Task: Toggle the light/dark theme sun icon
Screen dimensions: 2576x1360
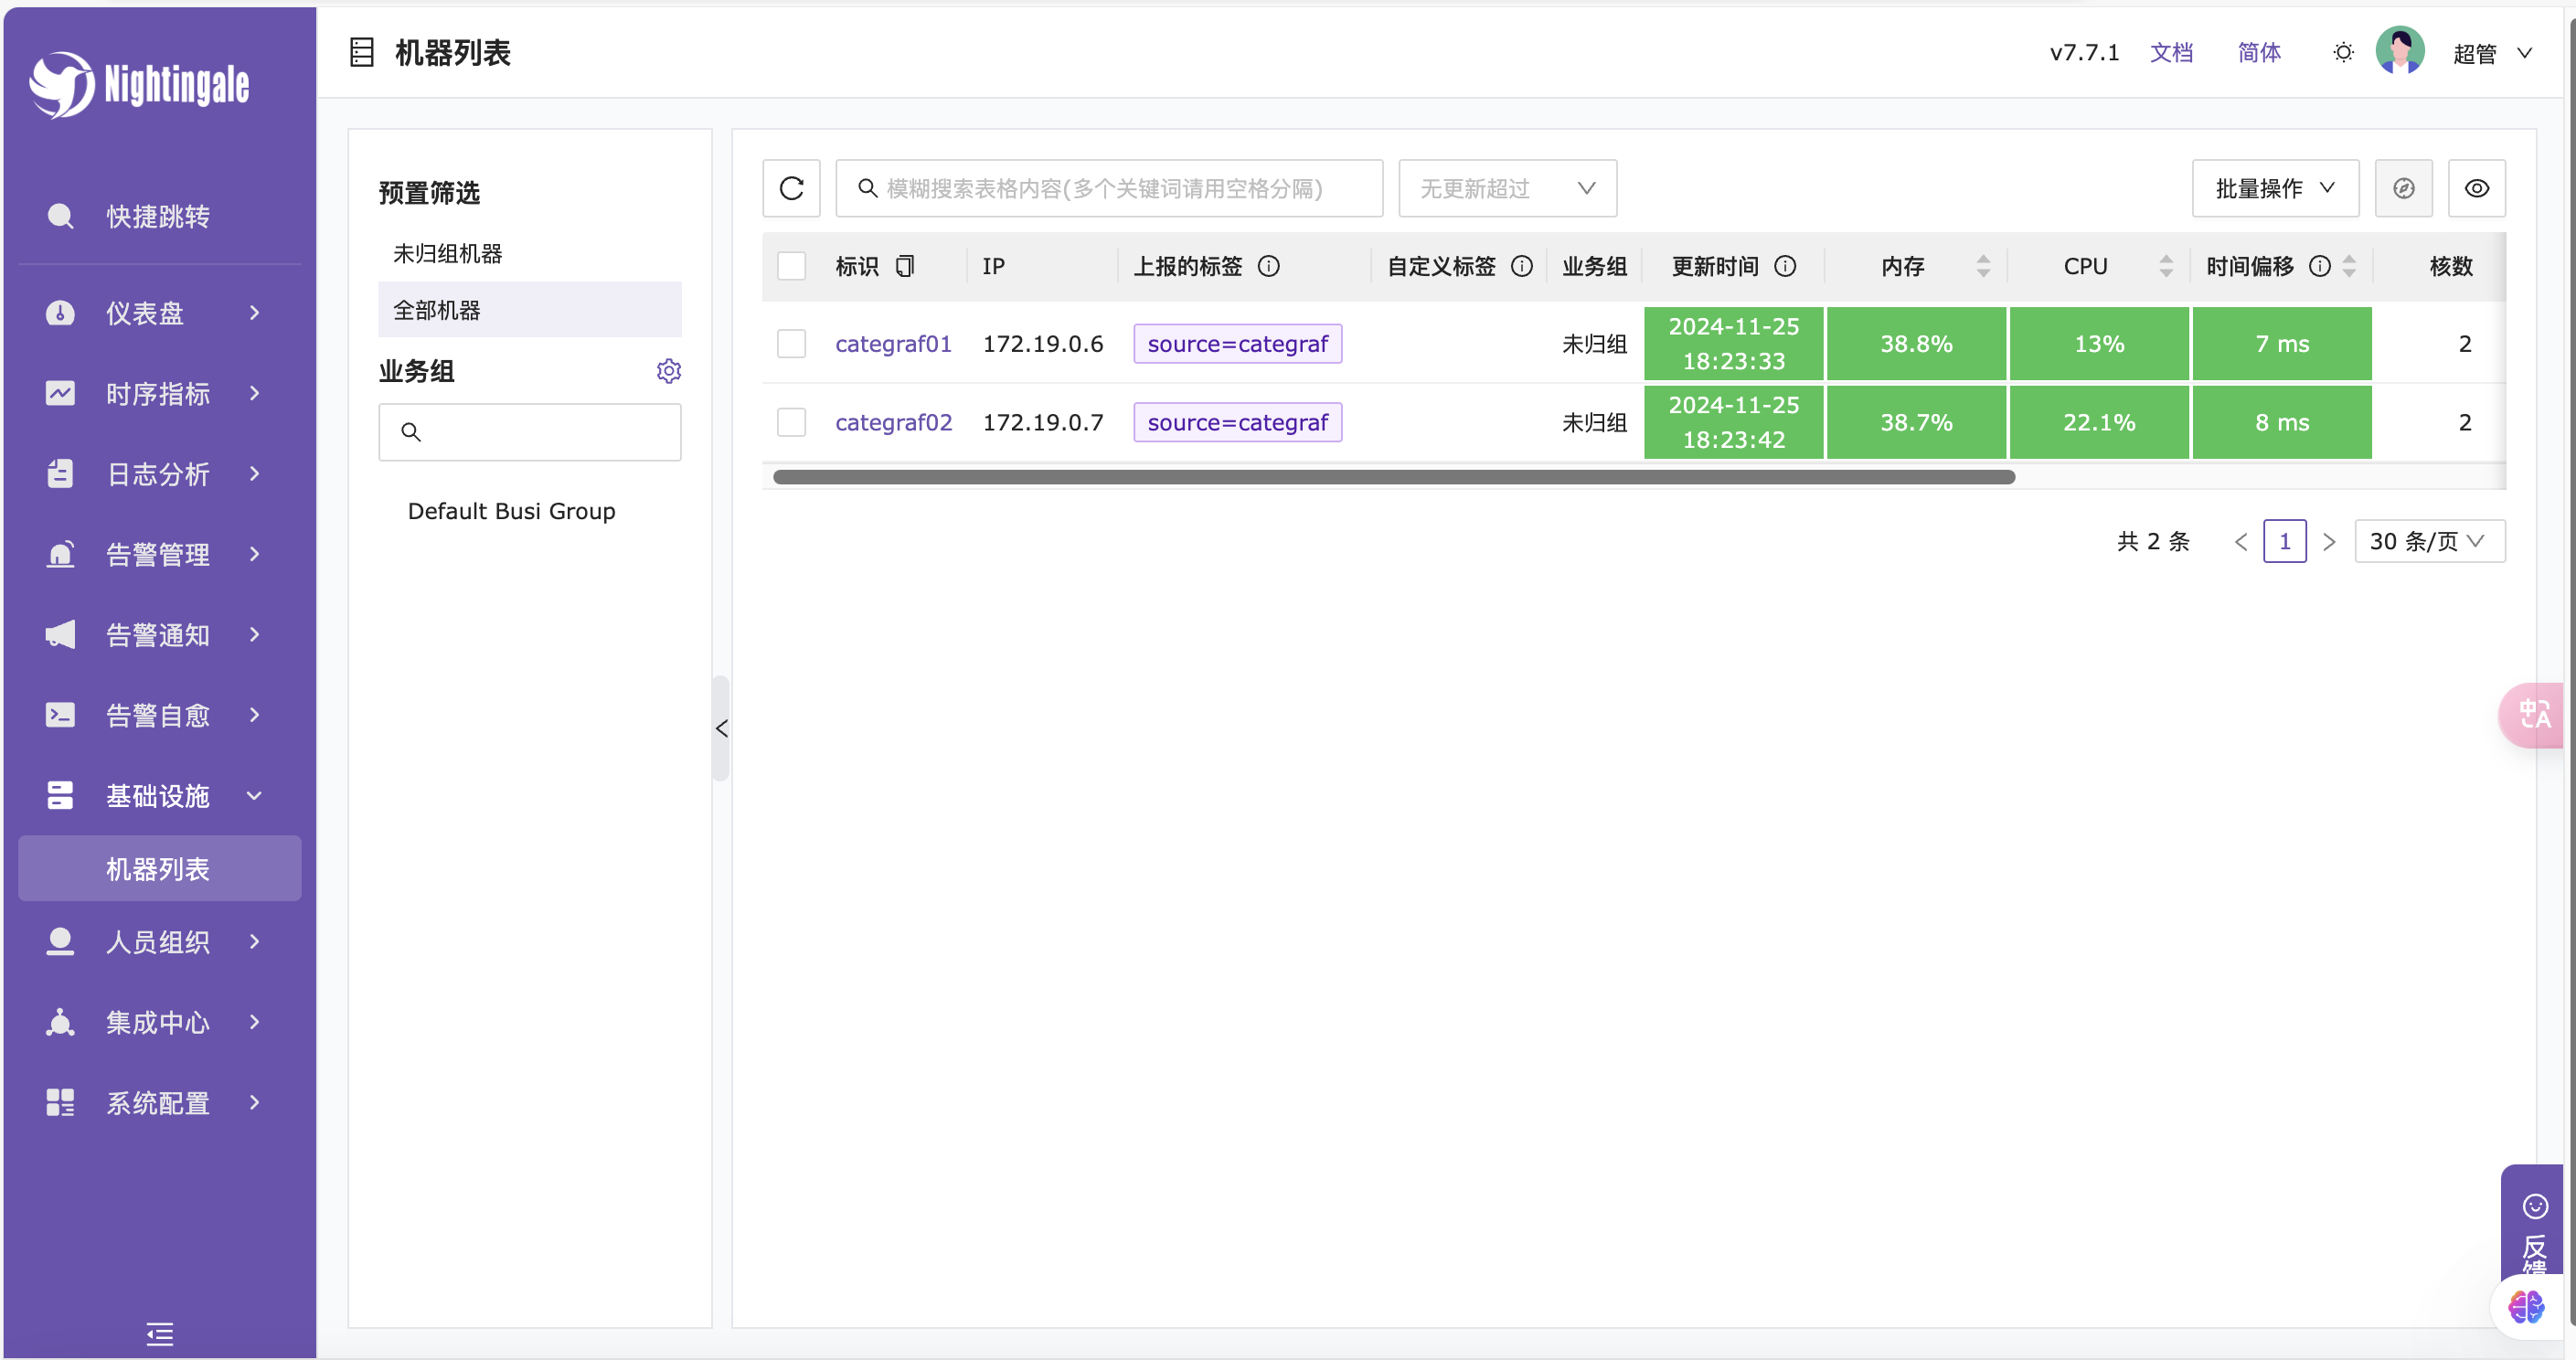Action: [2342, 53]
